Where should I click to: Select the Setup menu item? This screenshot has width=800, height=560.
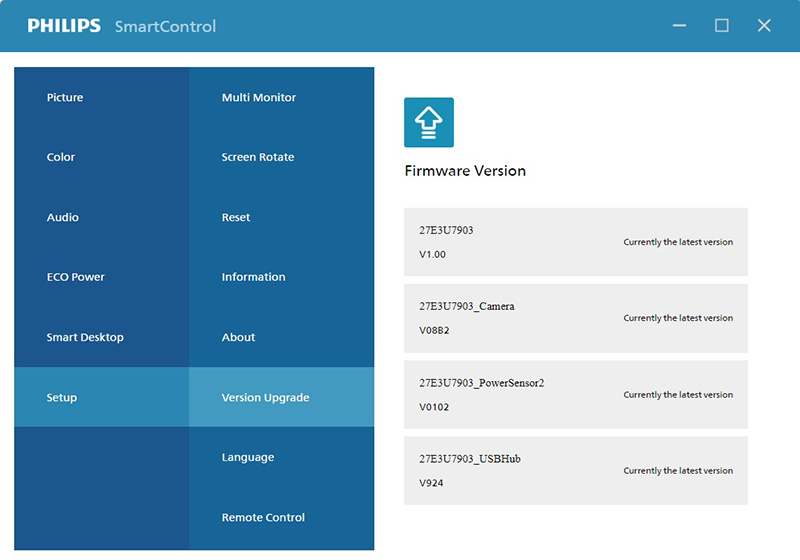point(62,398)
